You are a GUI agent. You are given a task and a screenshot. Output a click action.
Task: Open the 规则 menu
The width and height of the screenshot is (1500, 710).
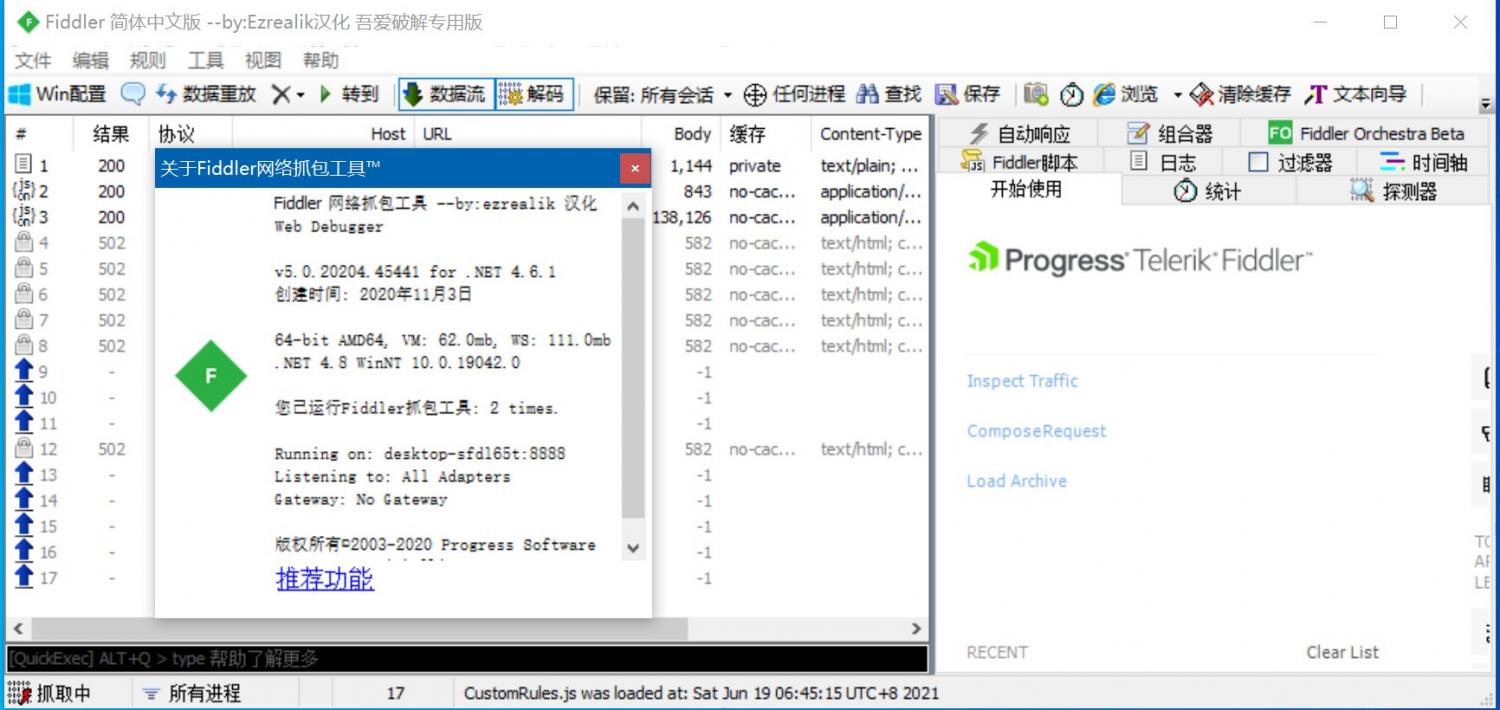tap(148, 60)
